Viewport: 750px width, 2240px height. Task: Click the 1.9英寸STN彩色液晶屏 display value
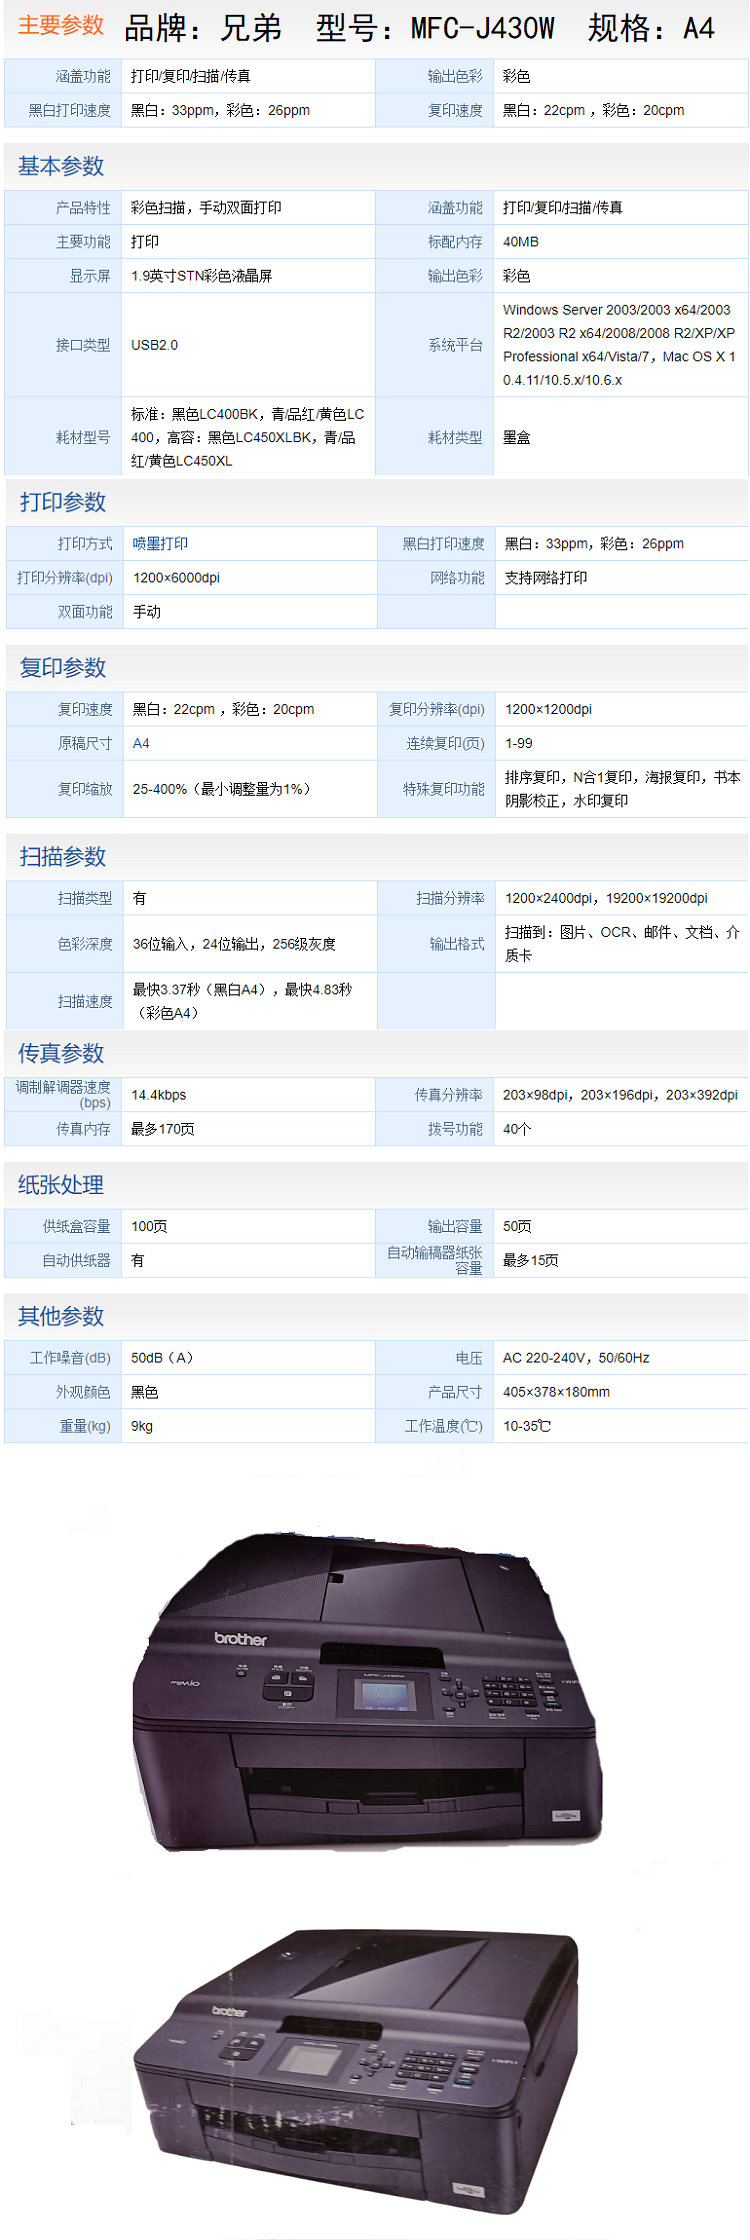pyautogui.click(x=202, y=275)
